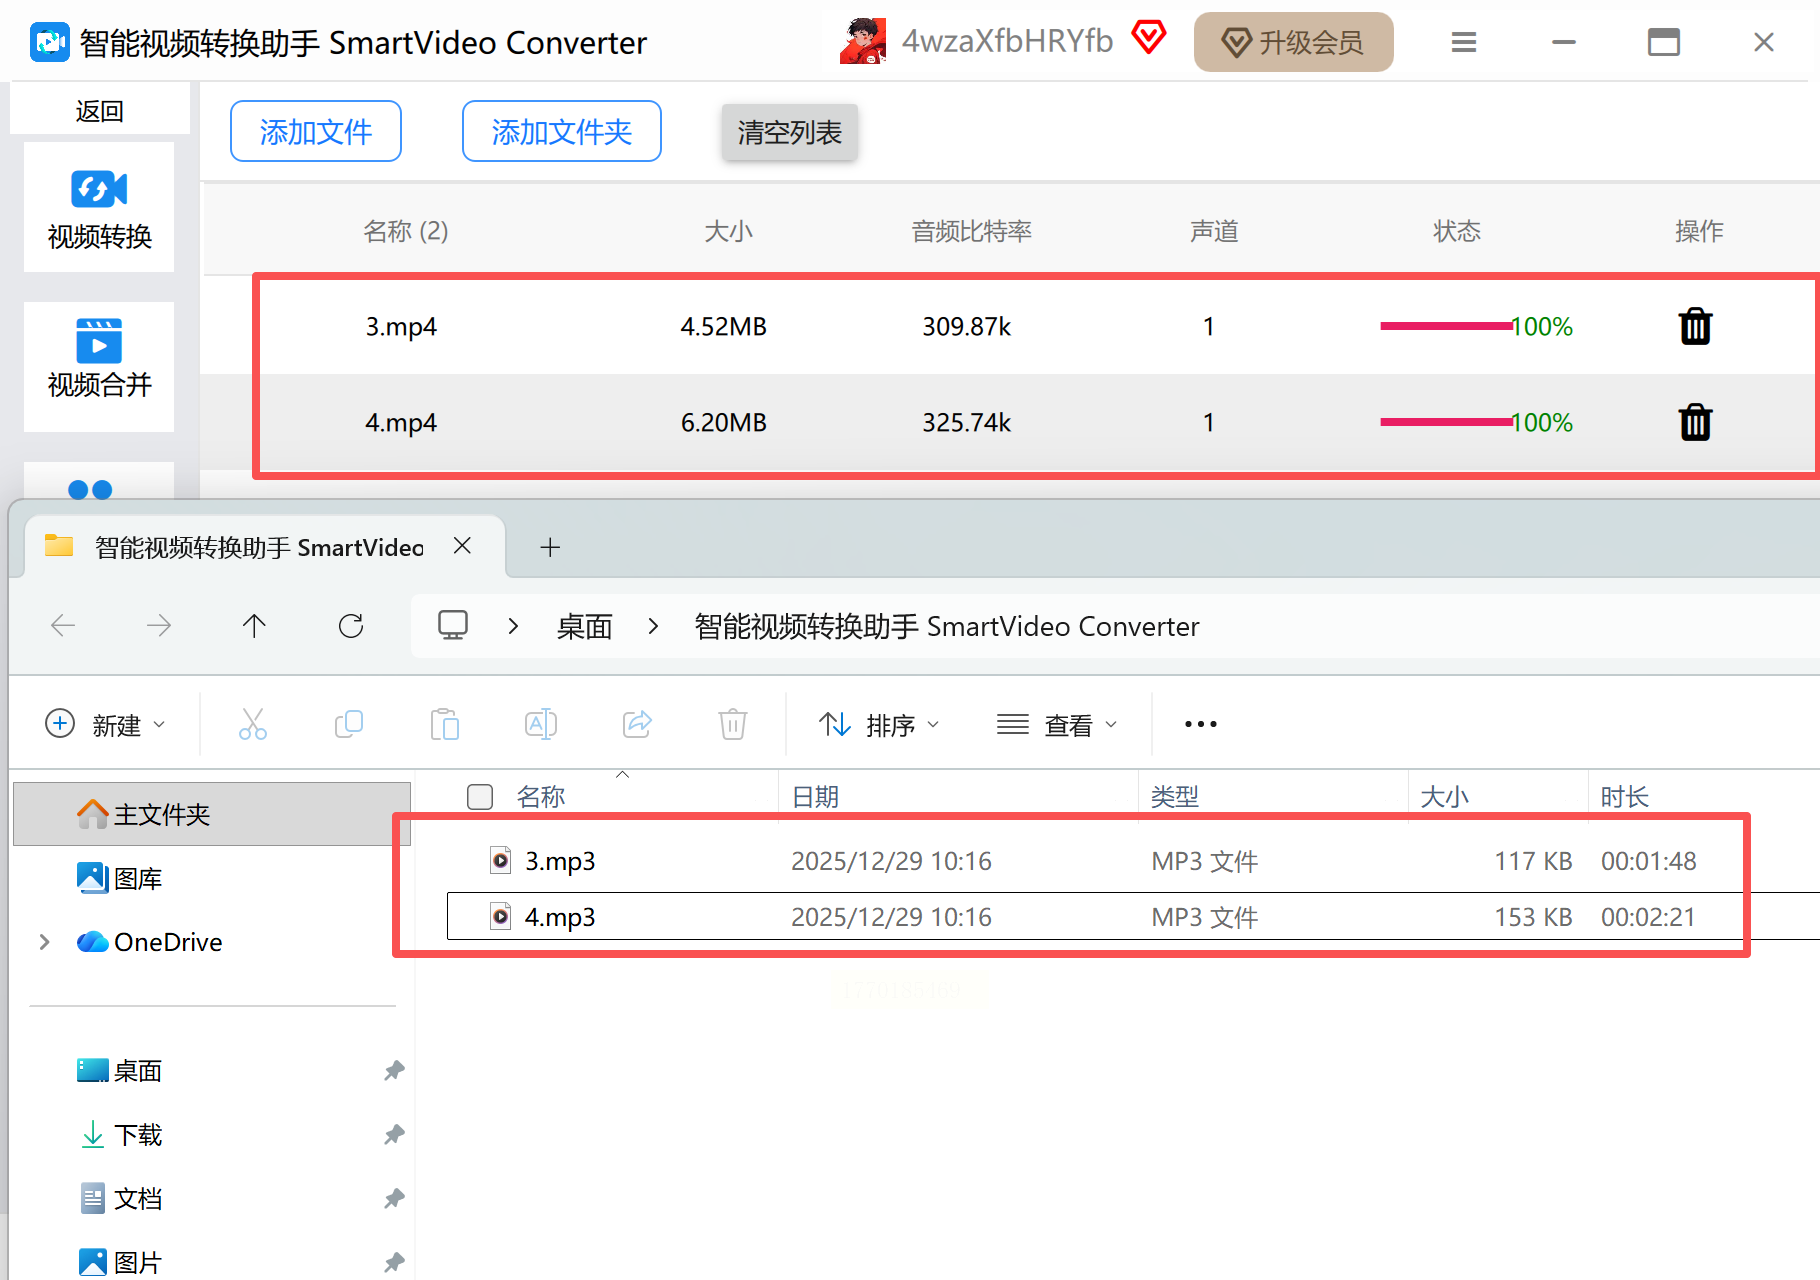Open the 排序 sort dropdown
This screenshot has width=1820, height=1280.
[x=880, y=724]
